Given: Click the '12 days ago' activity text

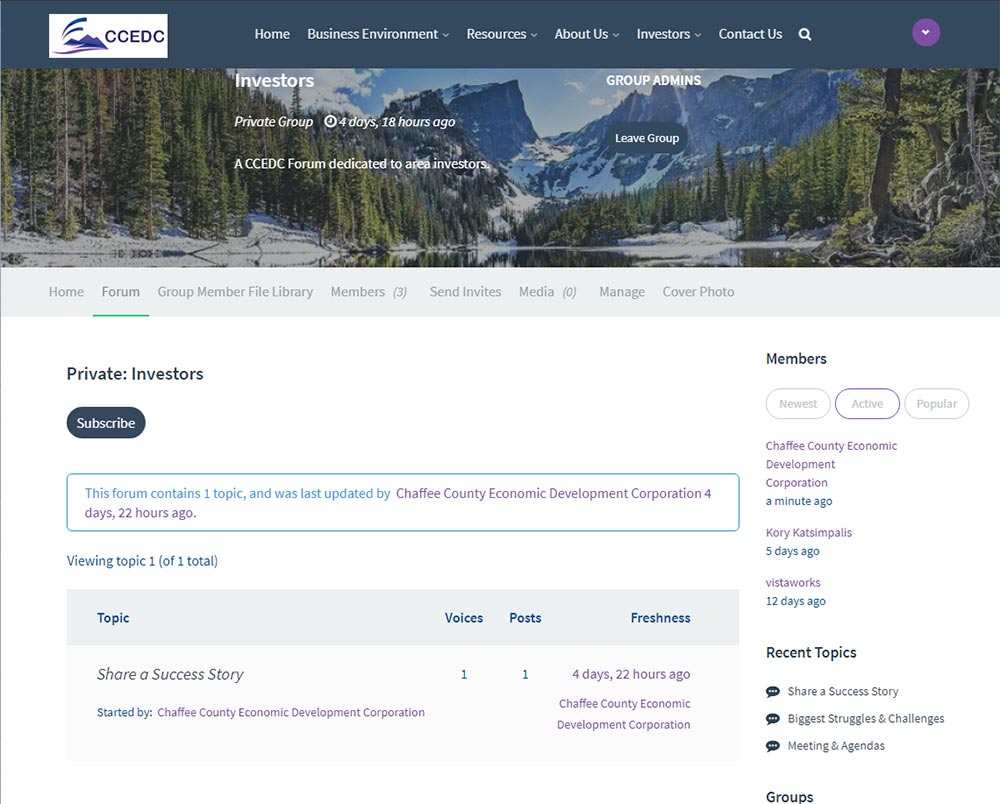Looking at the screenshot, I should 796,601.
